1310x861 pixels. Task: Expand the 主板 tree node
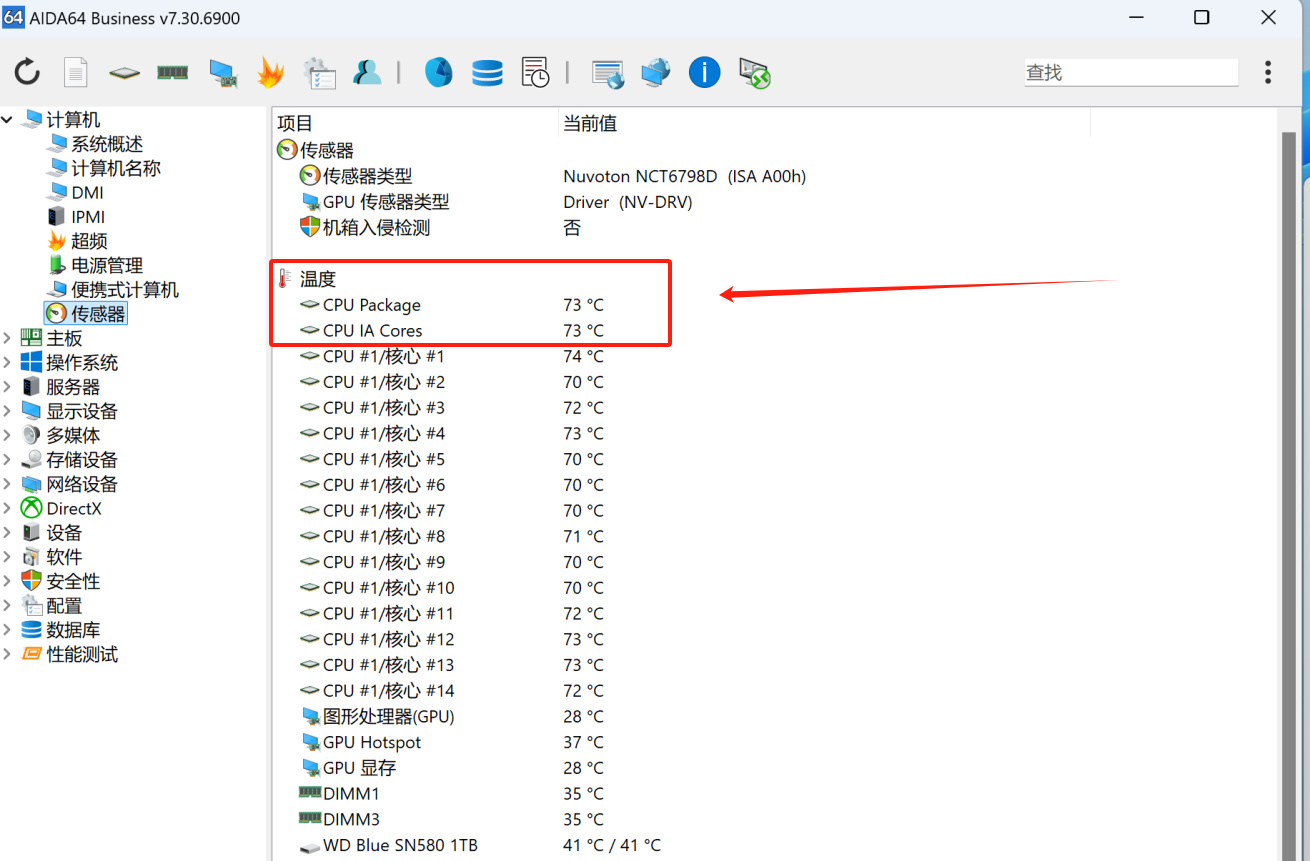pyautogui.click(x=8, y=338)
